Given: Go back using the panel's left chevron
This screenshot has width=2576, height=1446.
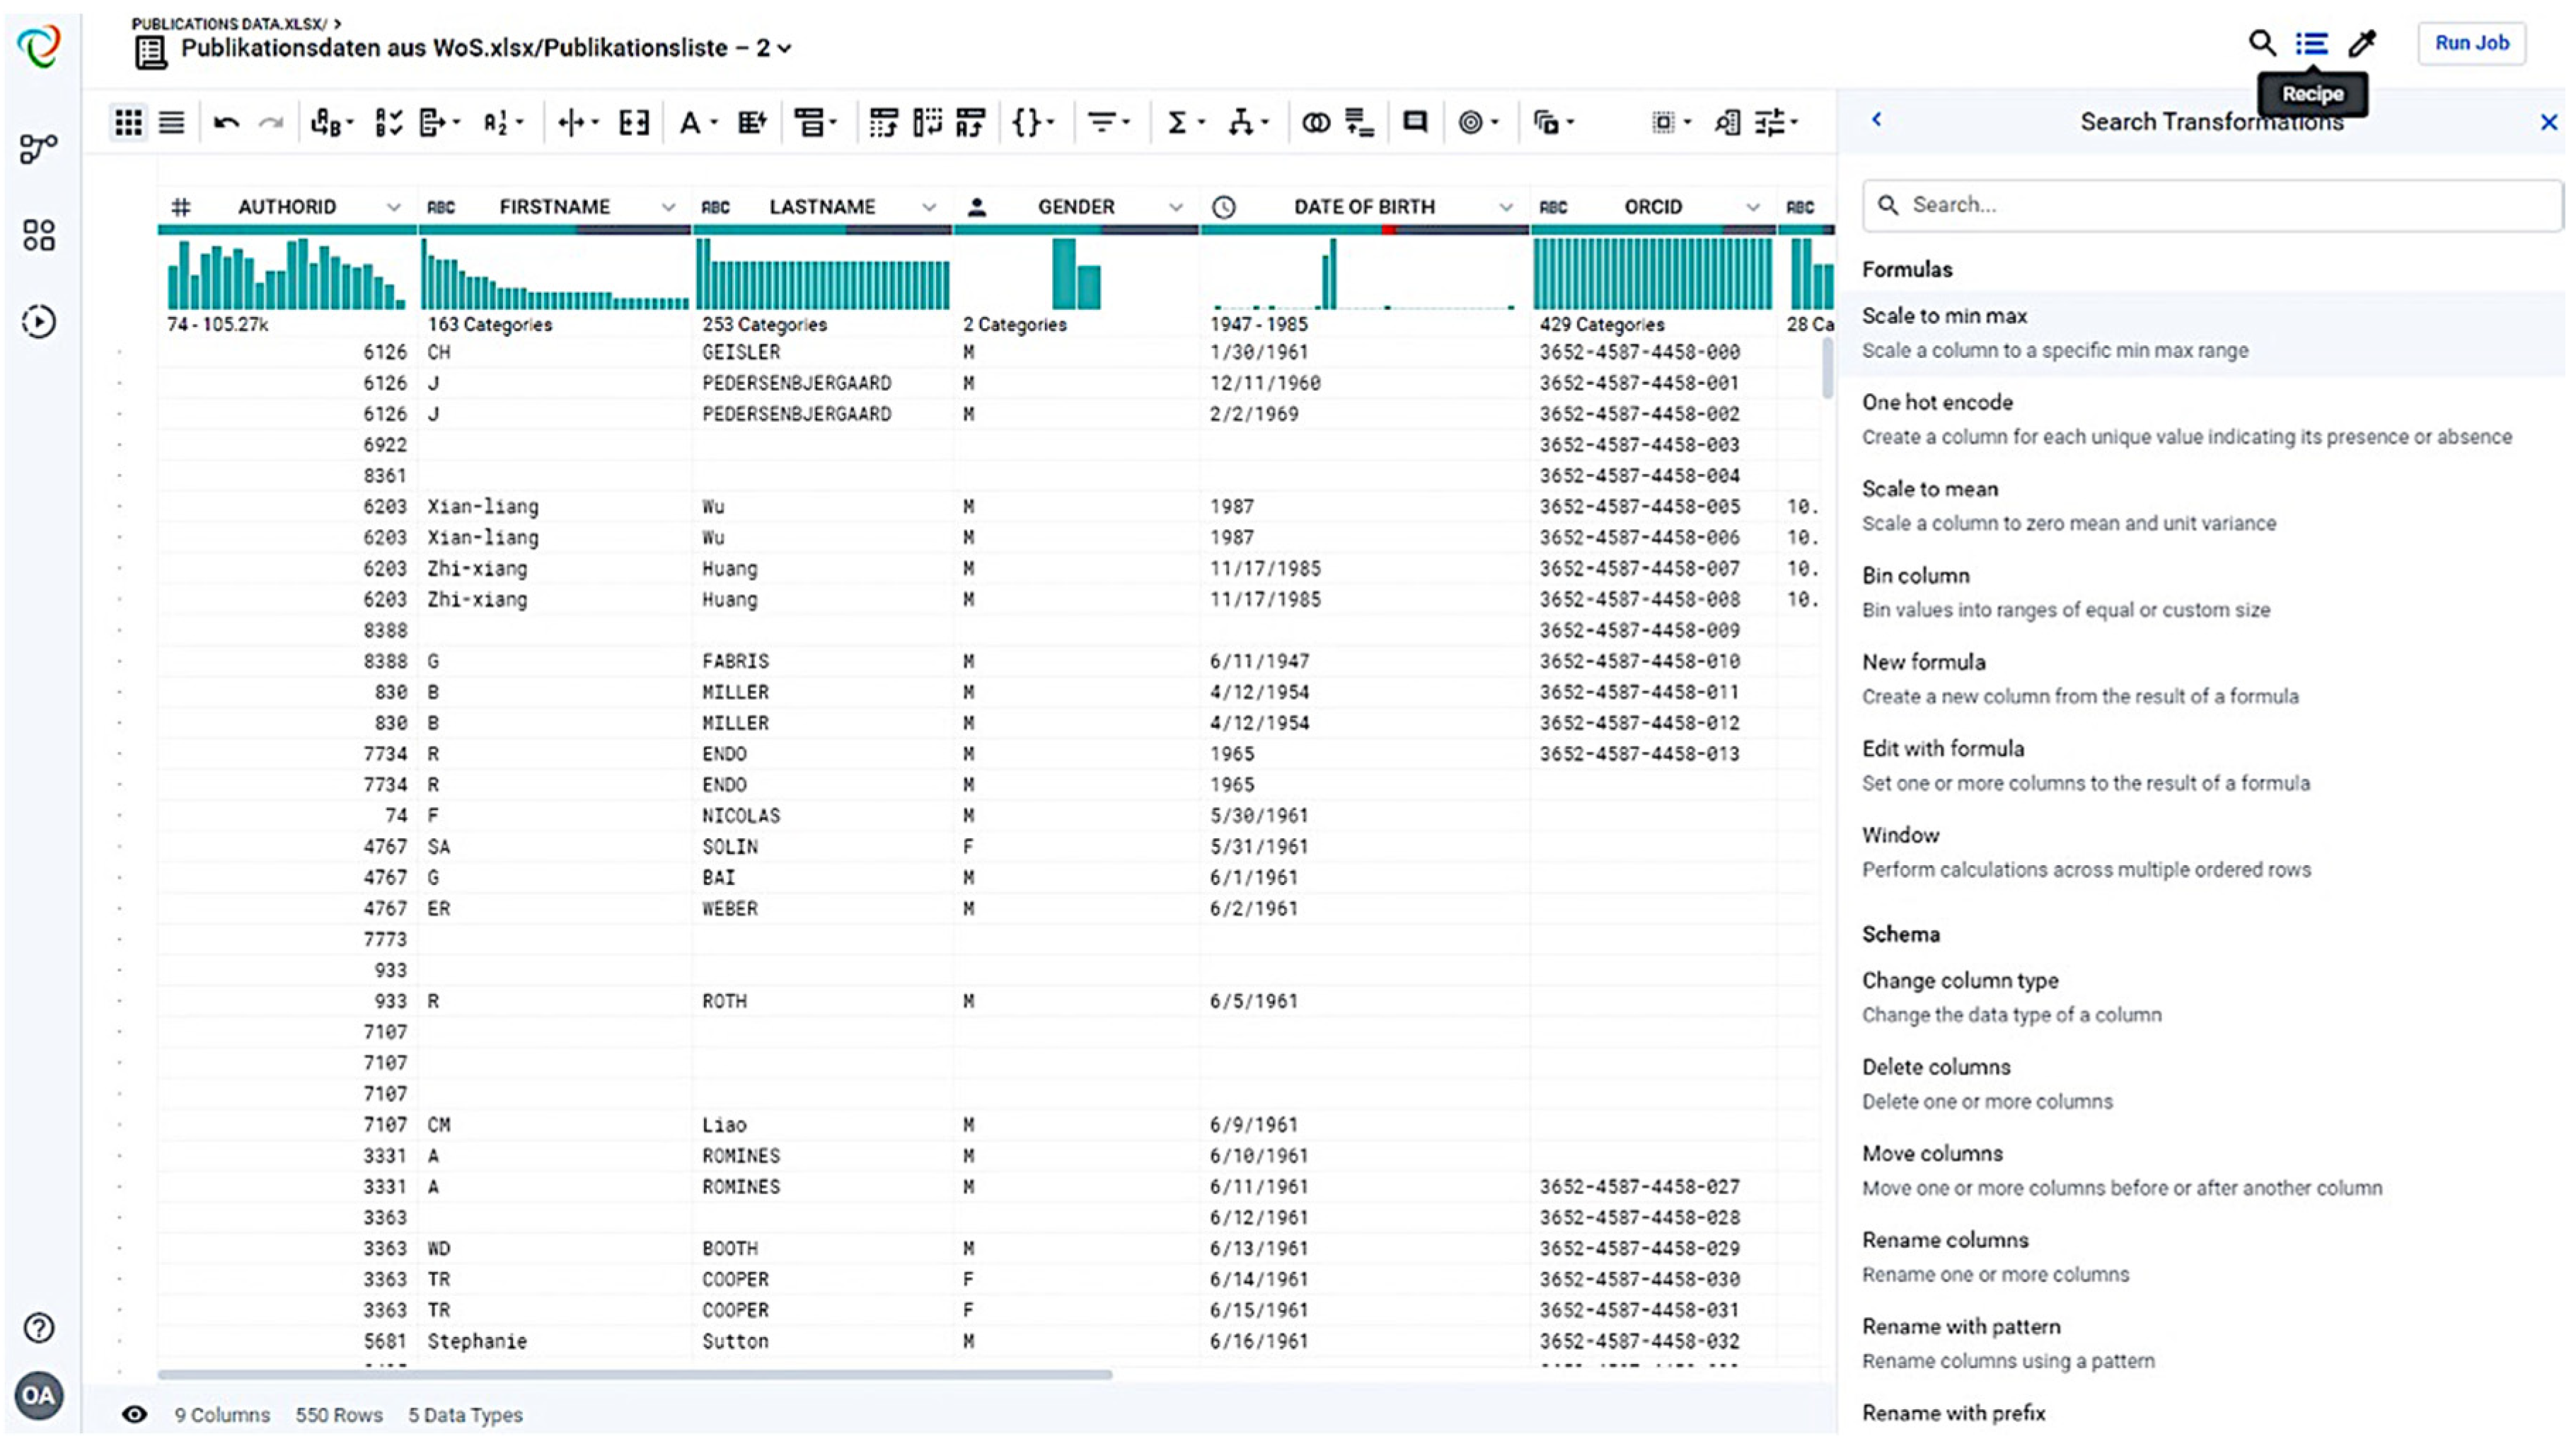Looking at the screenshot, I should tap(1876, 120).
